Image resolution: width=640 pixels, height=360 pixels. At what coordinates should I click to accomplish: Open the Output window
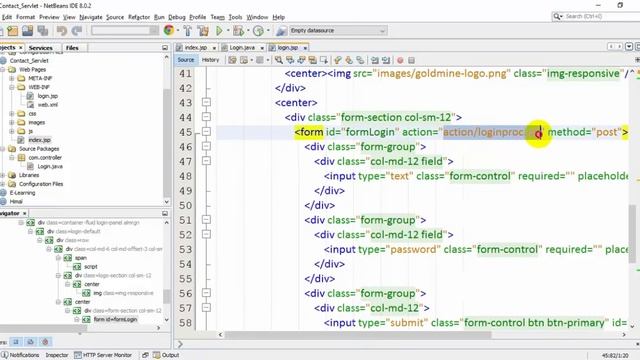pos(166,355)
